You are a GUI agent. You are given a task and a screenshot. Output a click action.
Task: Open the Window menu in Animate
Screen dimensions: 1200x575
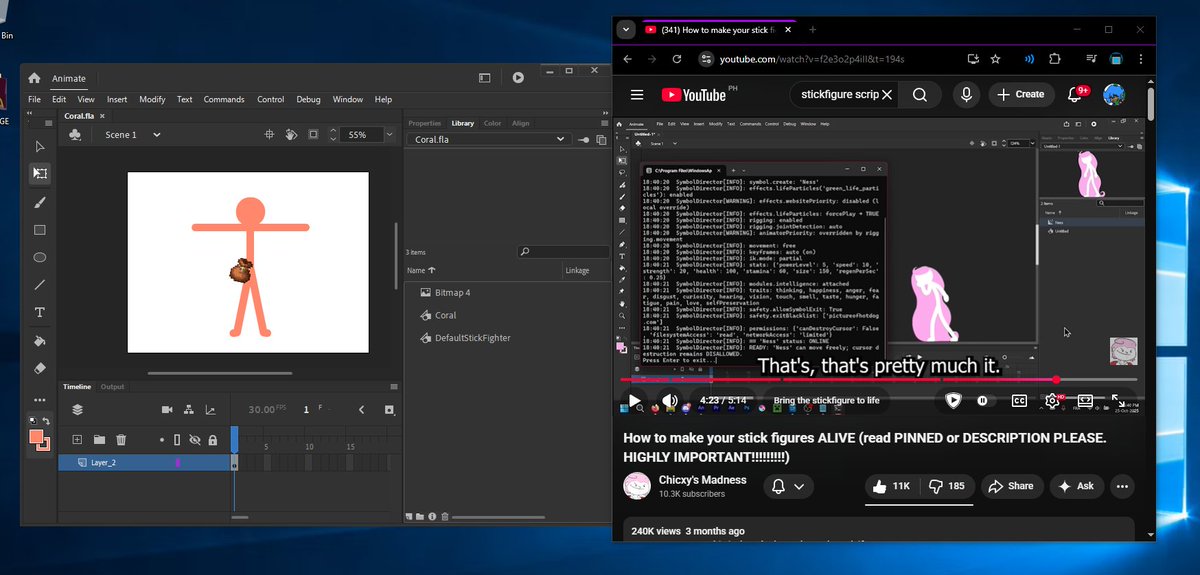[348, 100]
